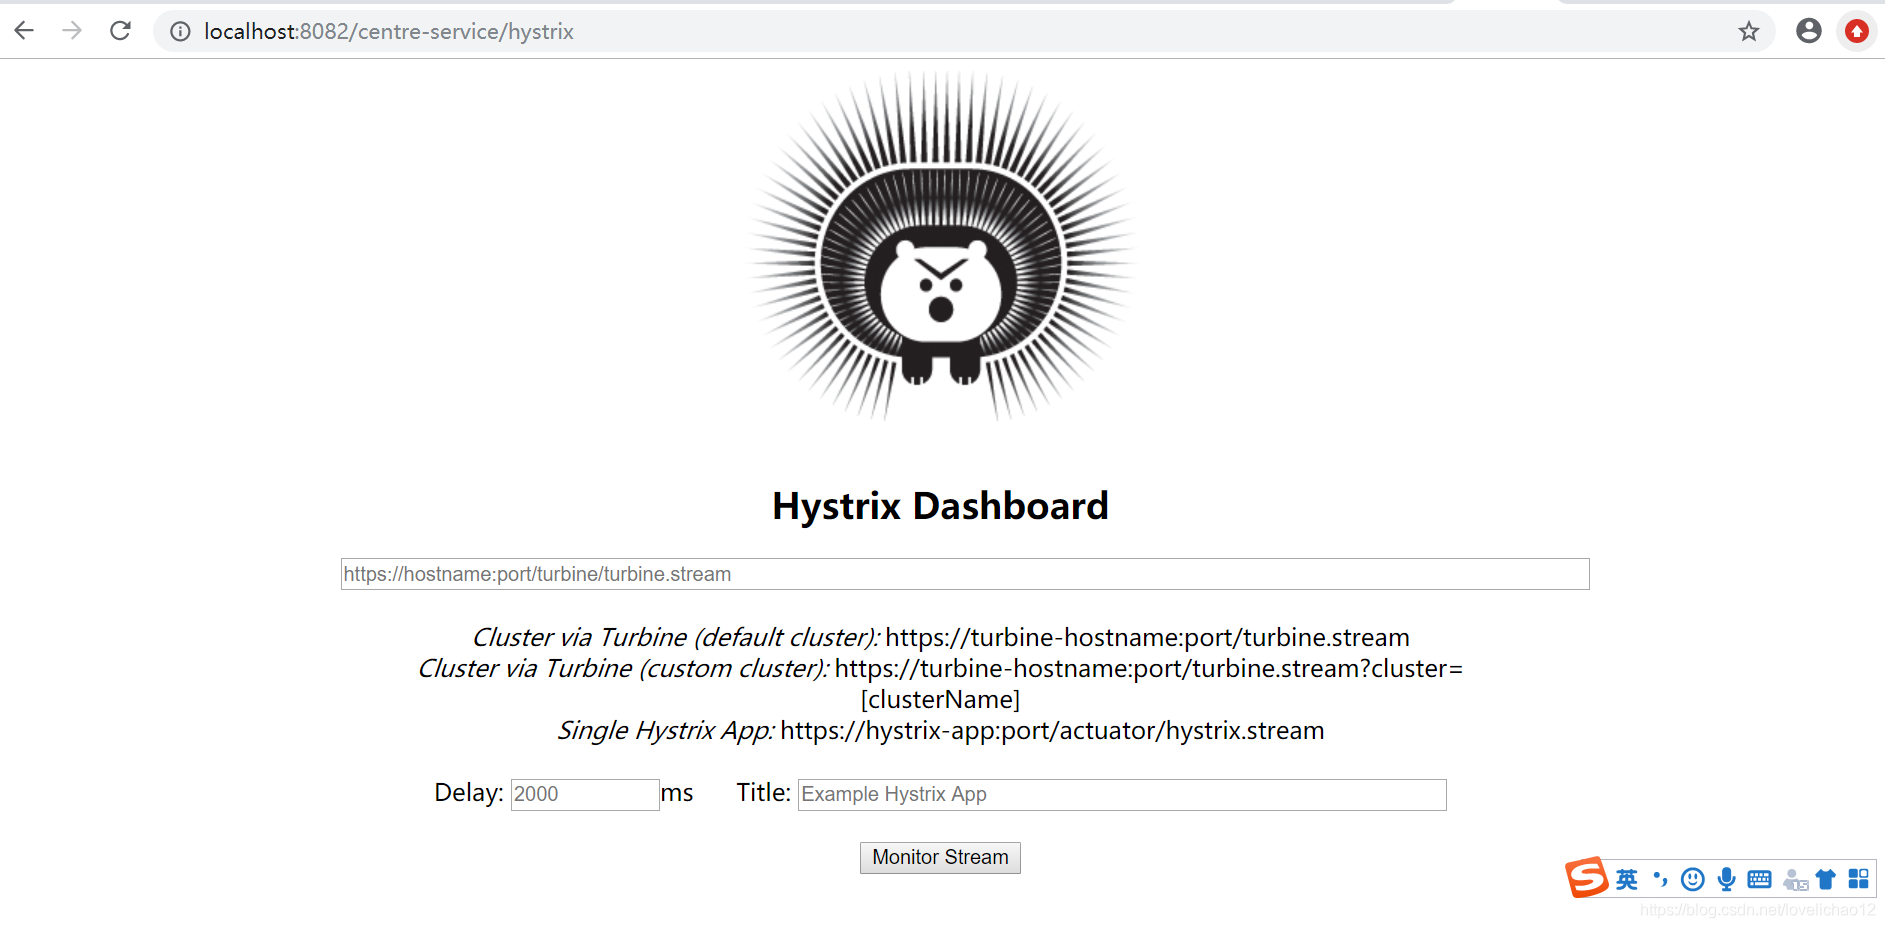Open the browser profile avatar

click(x=1809, y=31)
